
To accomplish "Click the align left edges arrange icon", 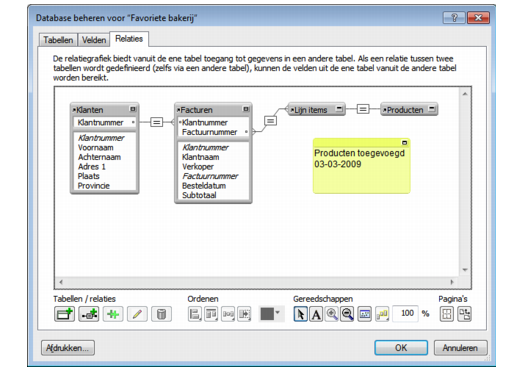I will click(x=195, y=314).
